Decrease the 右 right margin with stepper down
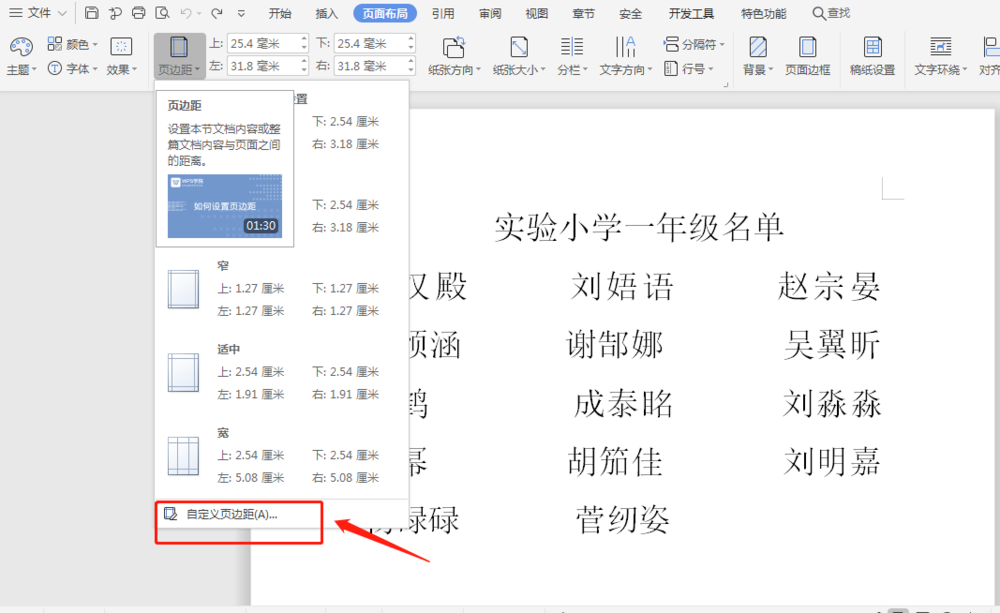The height and width of the screenshot is (613, 1000). [x=411, y=70]
